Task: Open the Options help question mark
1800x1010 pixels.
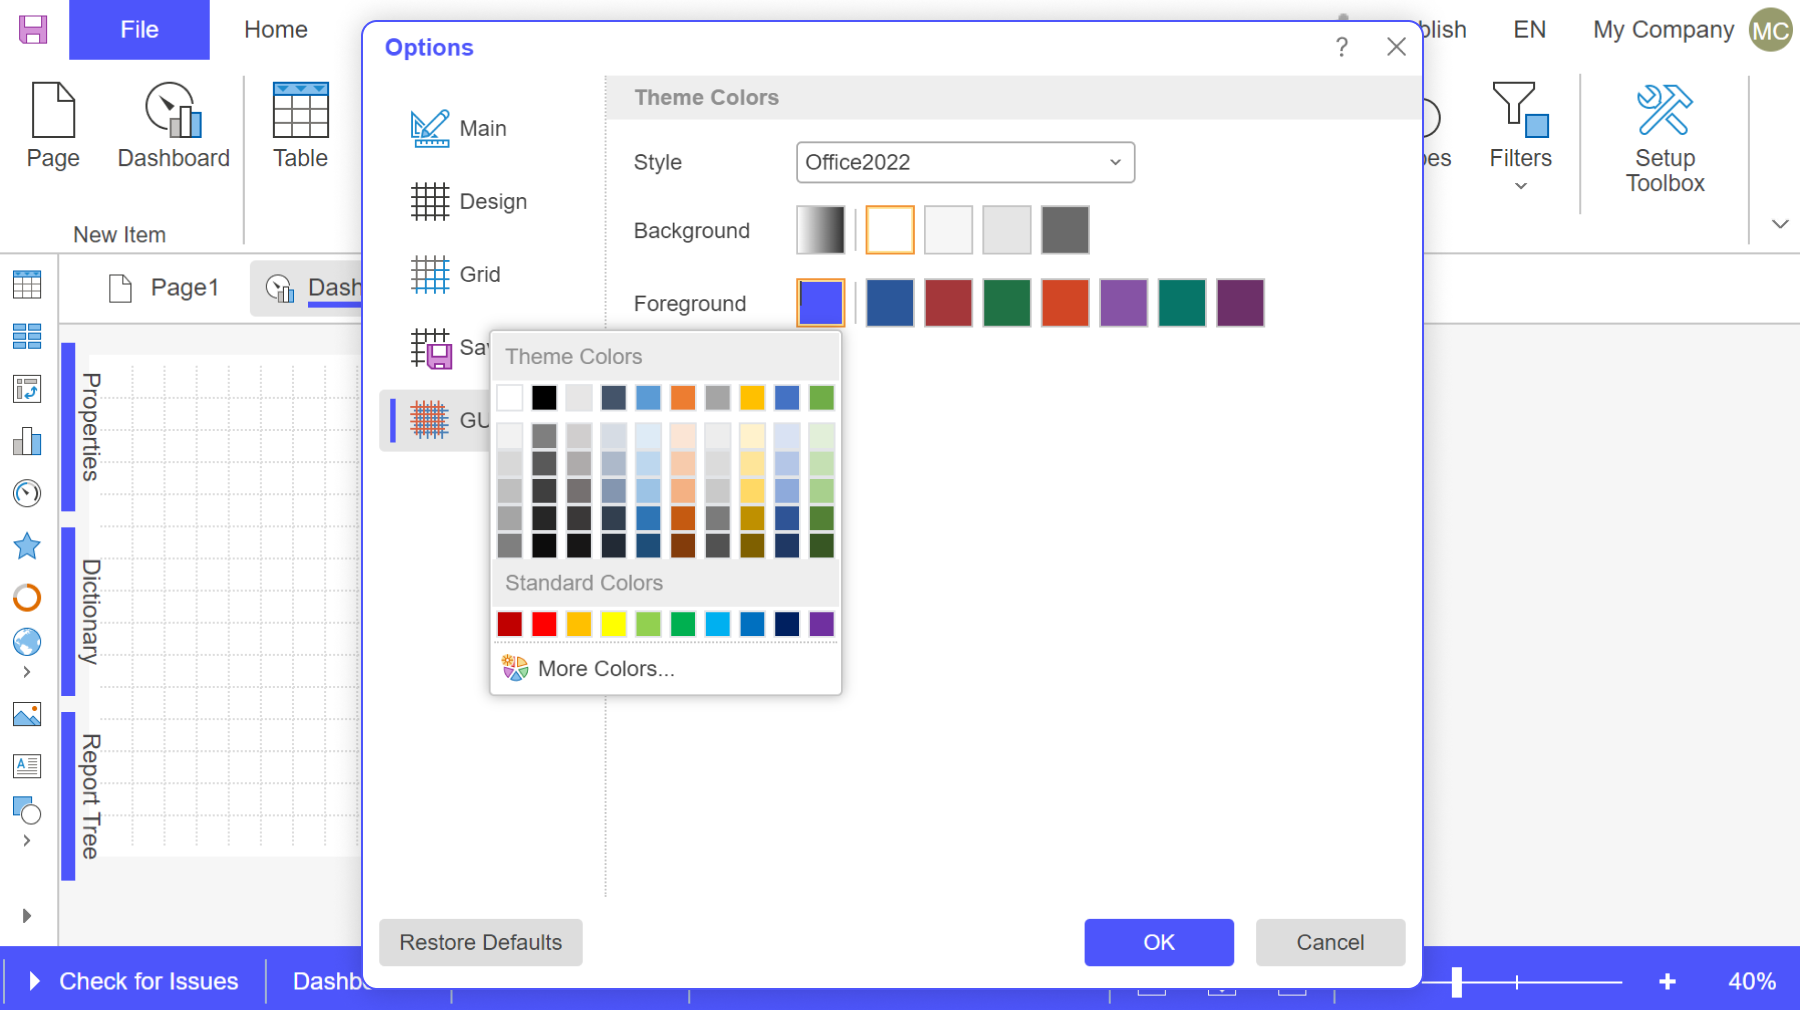Action: (x=1342, y=47)
